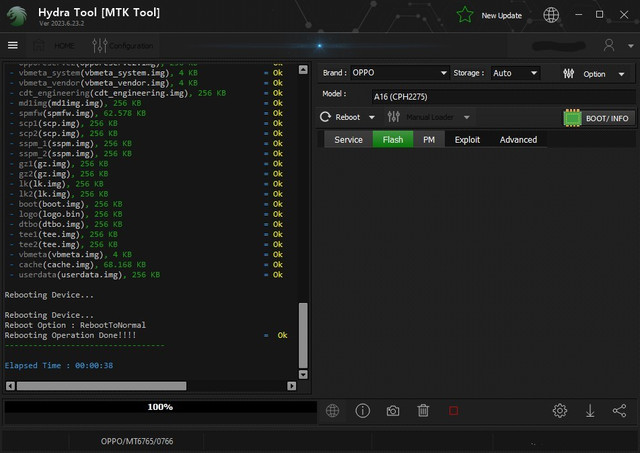Click the green chip icon beside BOOT/ INFO
Viewport: 640px width, 453px height.
point(572,118)
